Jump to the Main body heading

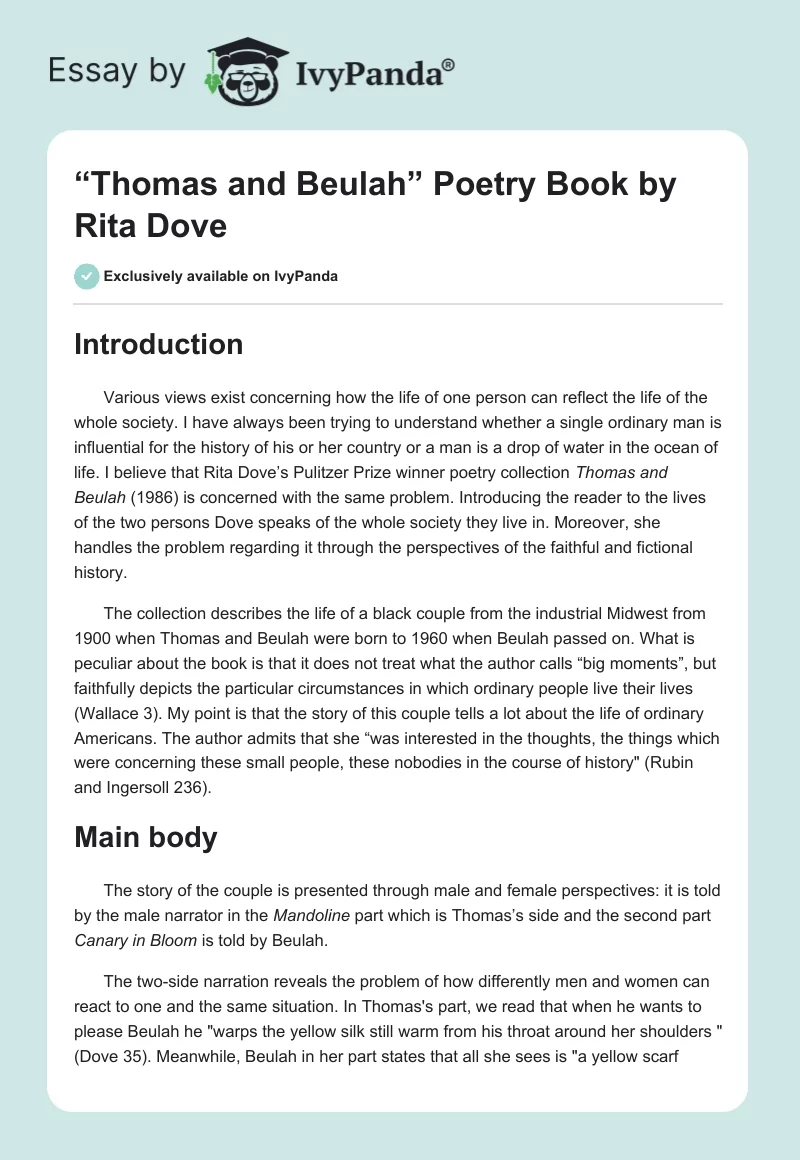(x=145, y=837)
